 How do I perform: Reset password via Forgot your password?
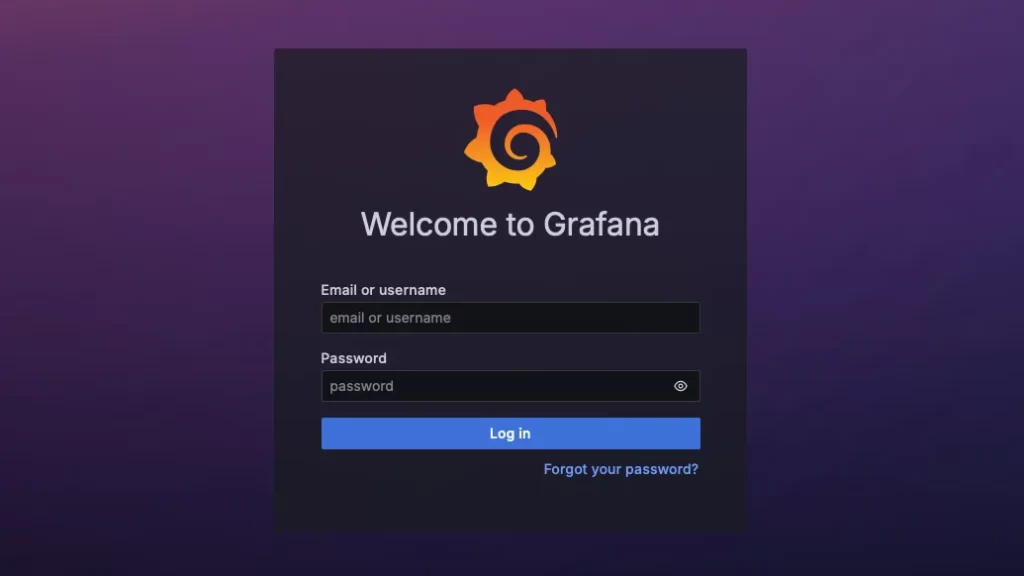point(620,469)
